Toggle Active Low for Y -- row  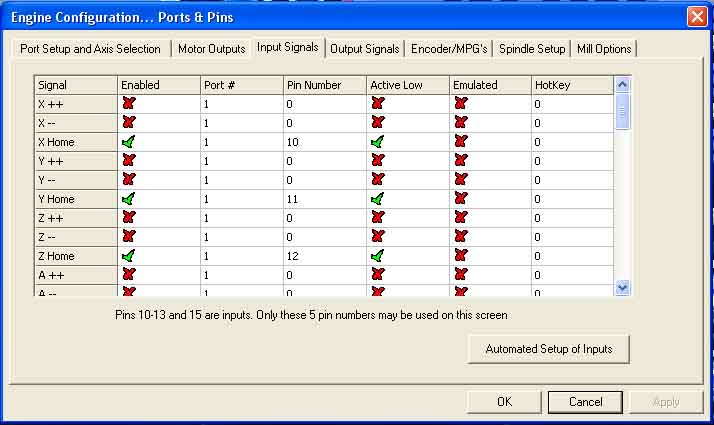point(378,179)
